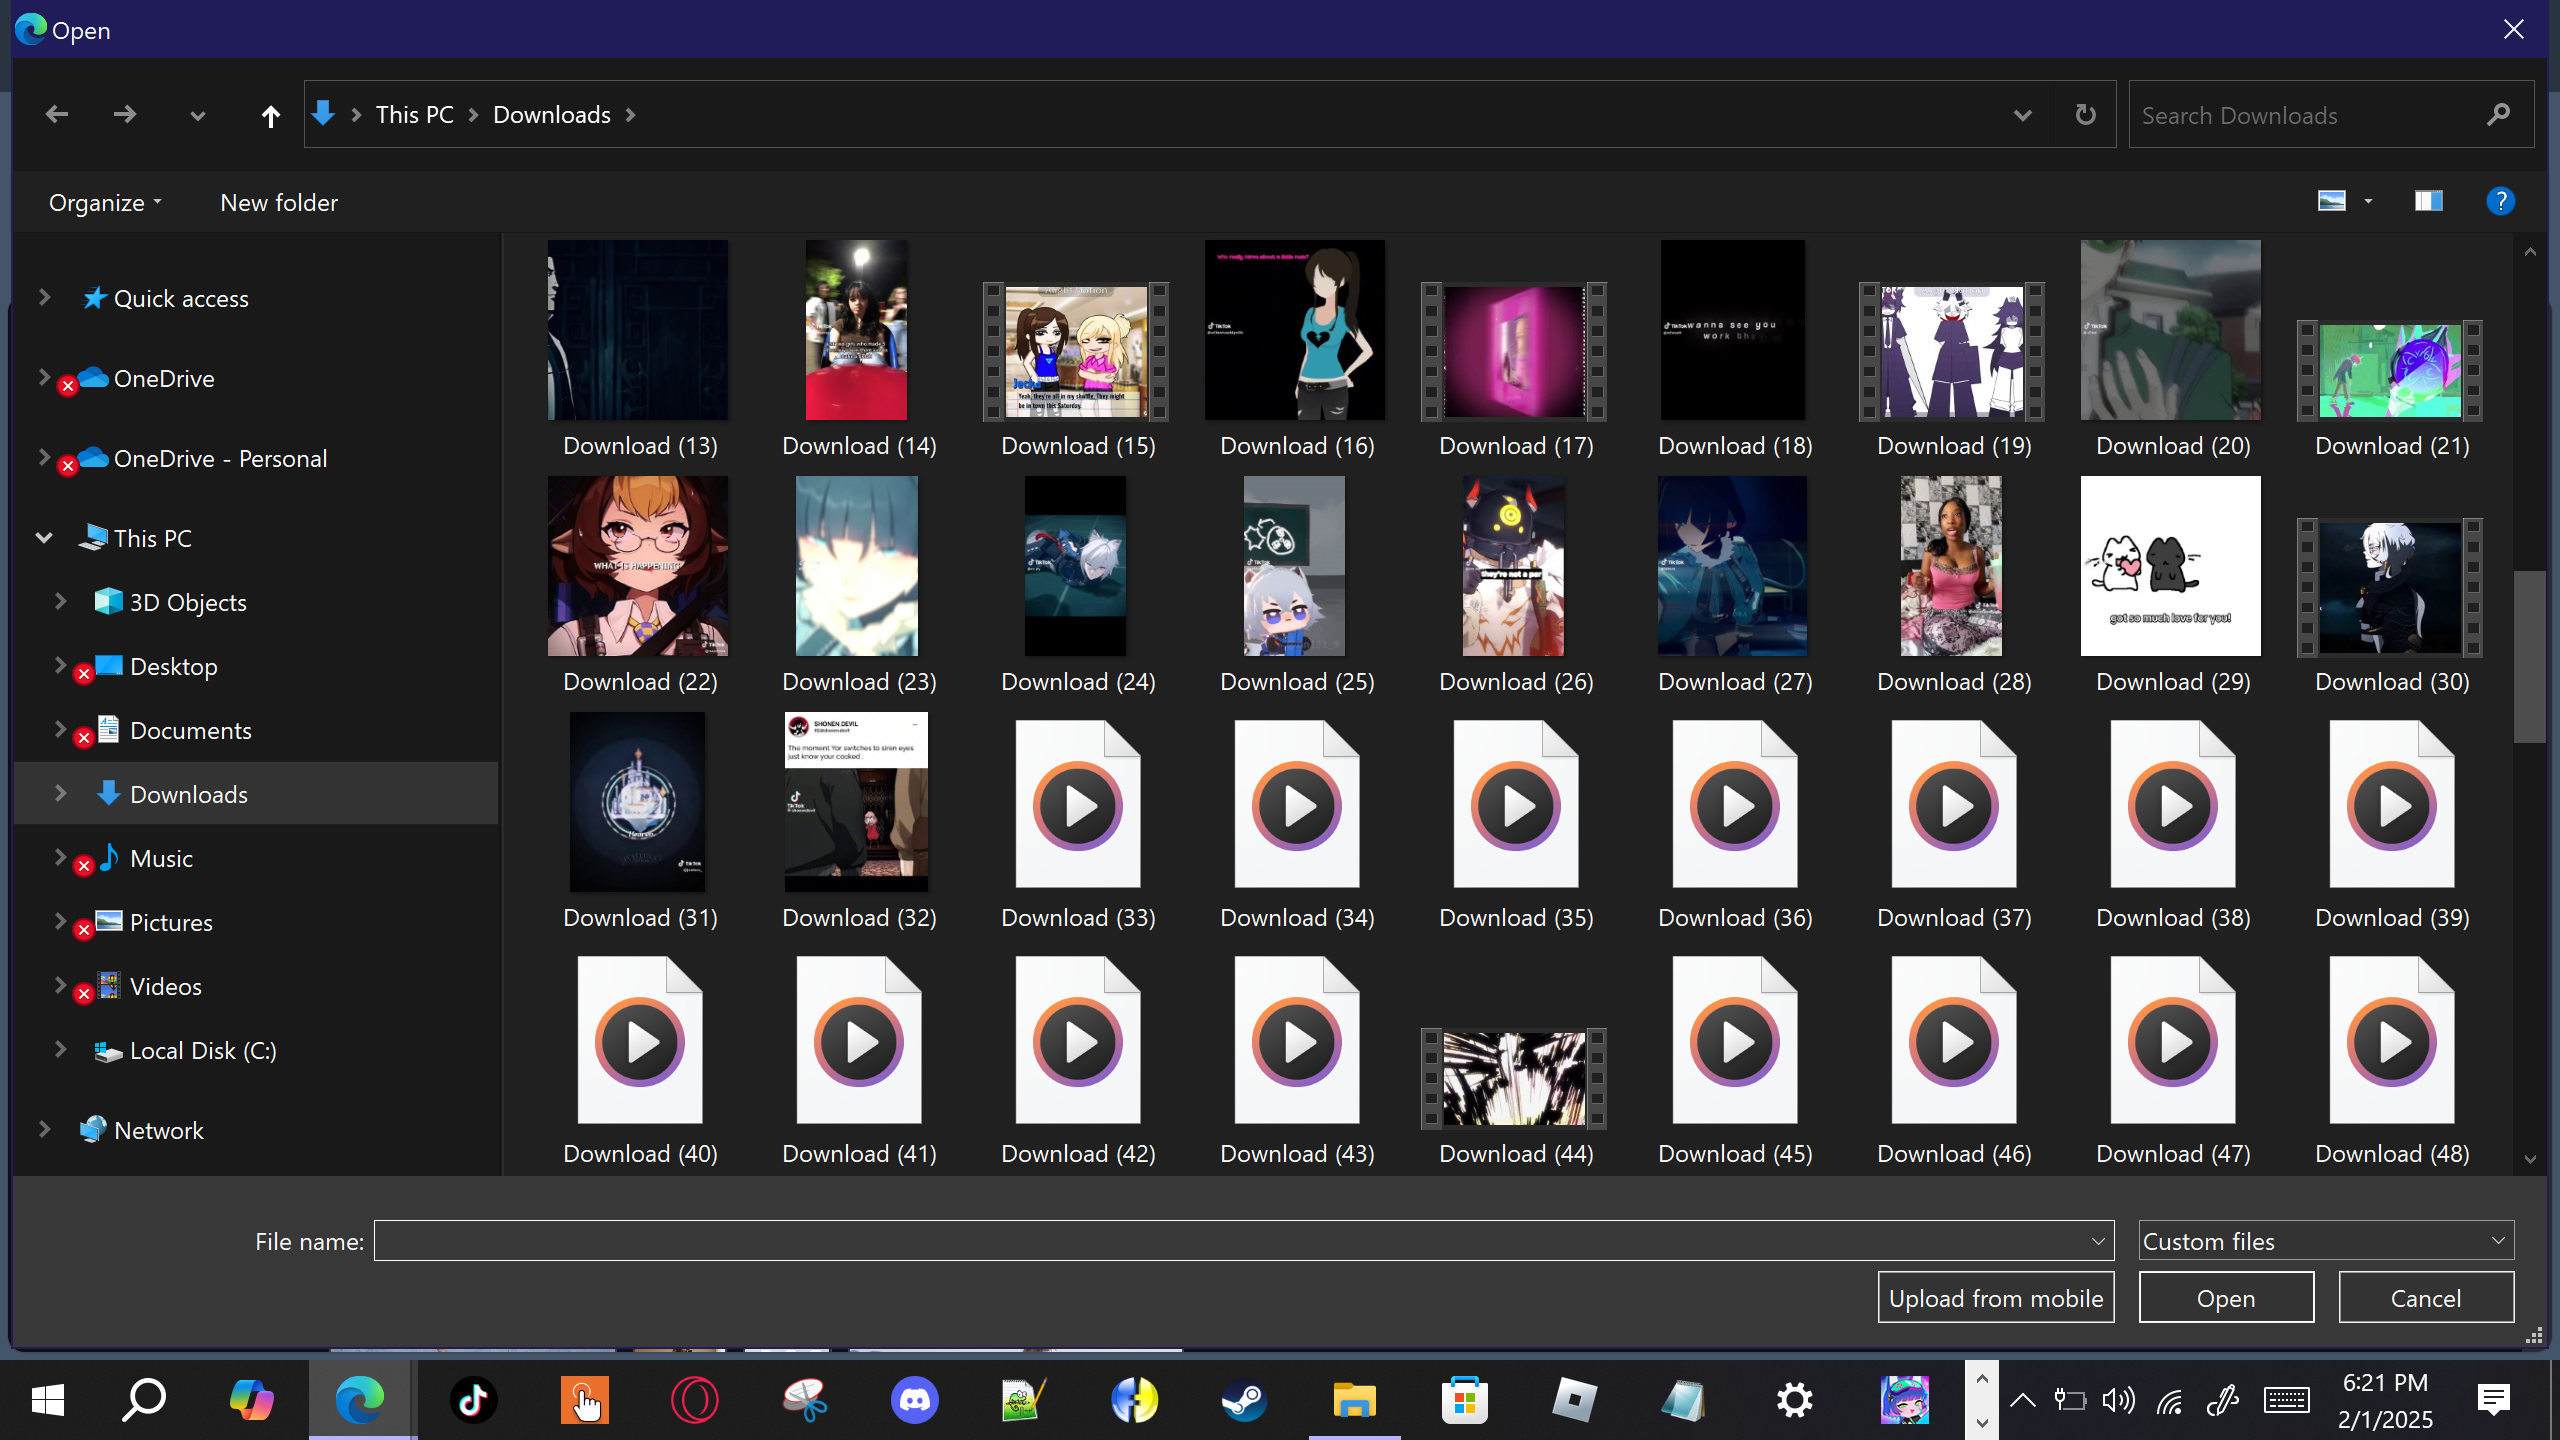Expand the Quick access tree node
This screenshot has height=1440, width=2560.
tap(44, 298)
